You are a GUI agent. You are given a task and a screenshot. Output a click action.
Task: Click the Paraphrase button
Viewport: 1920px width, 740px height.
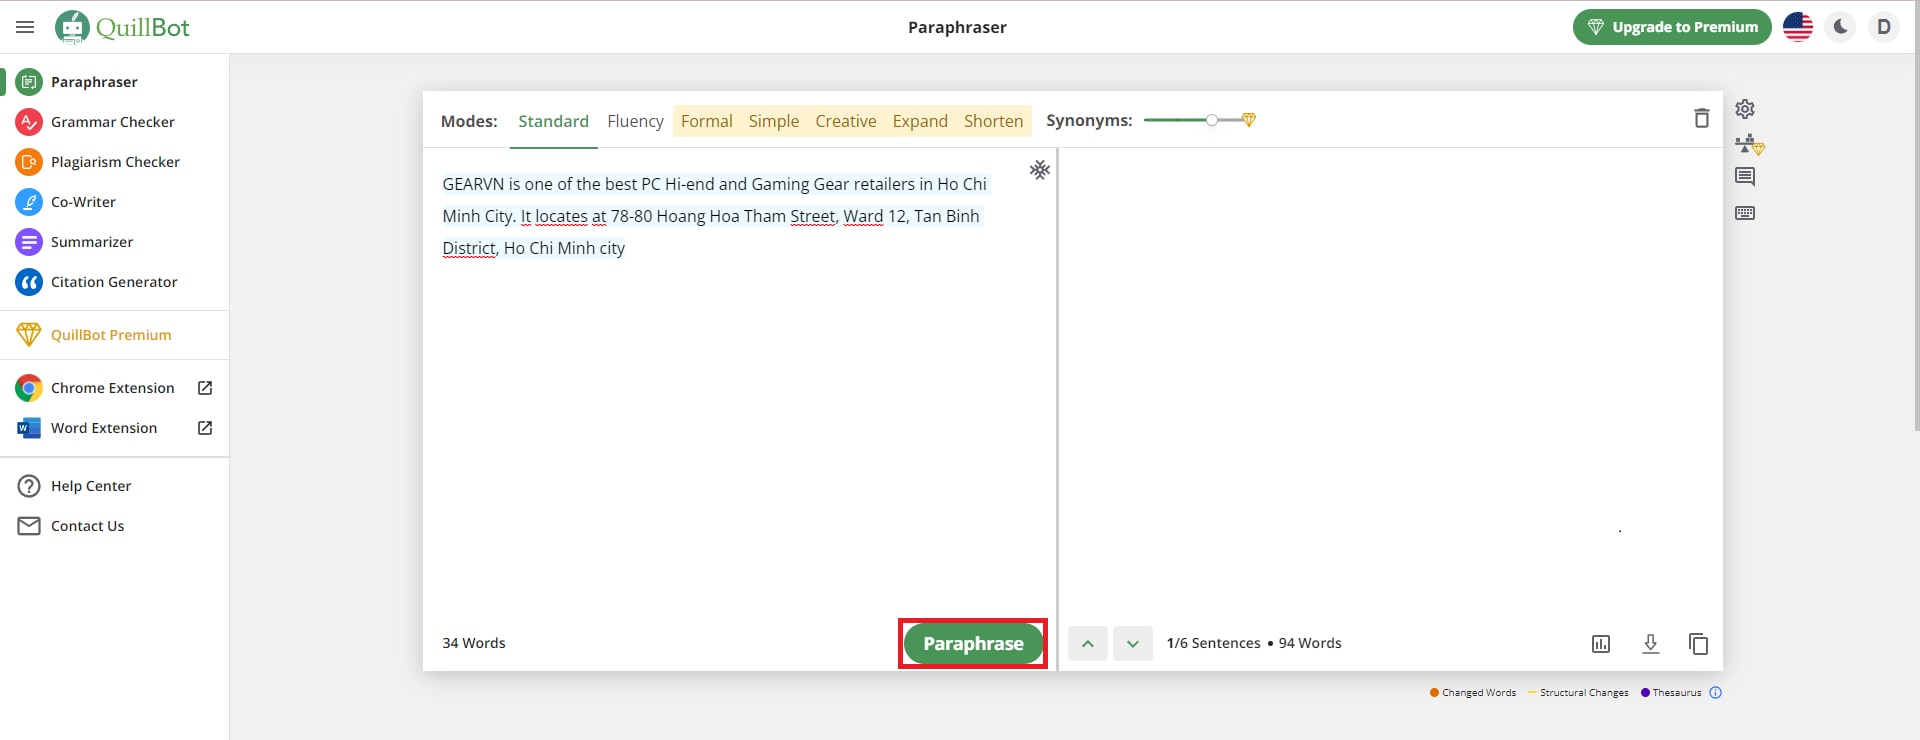click(x=973, y=644)
